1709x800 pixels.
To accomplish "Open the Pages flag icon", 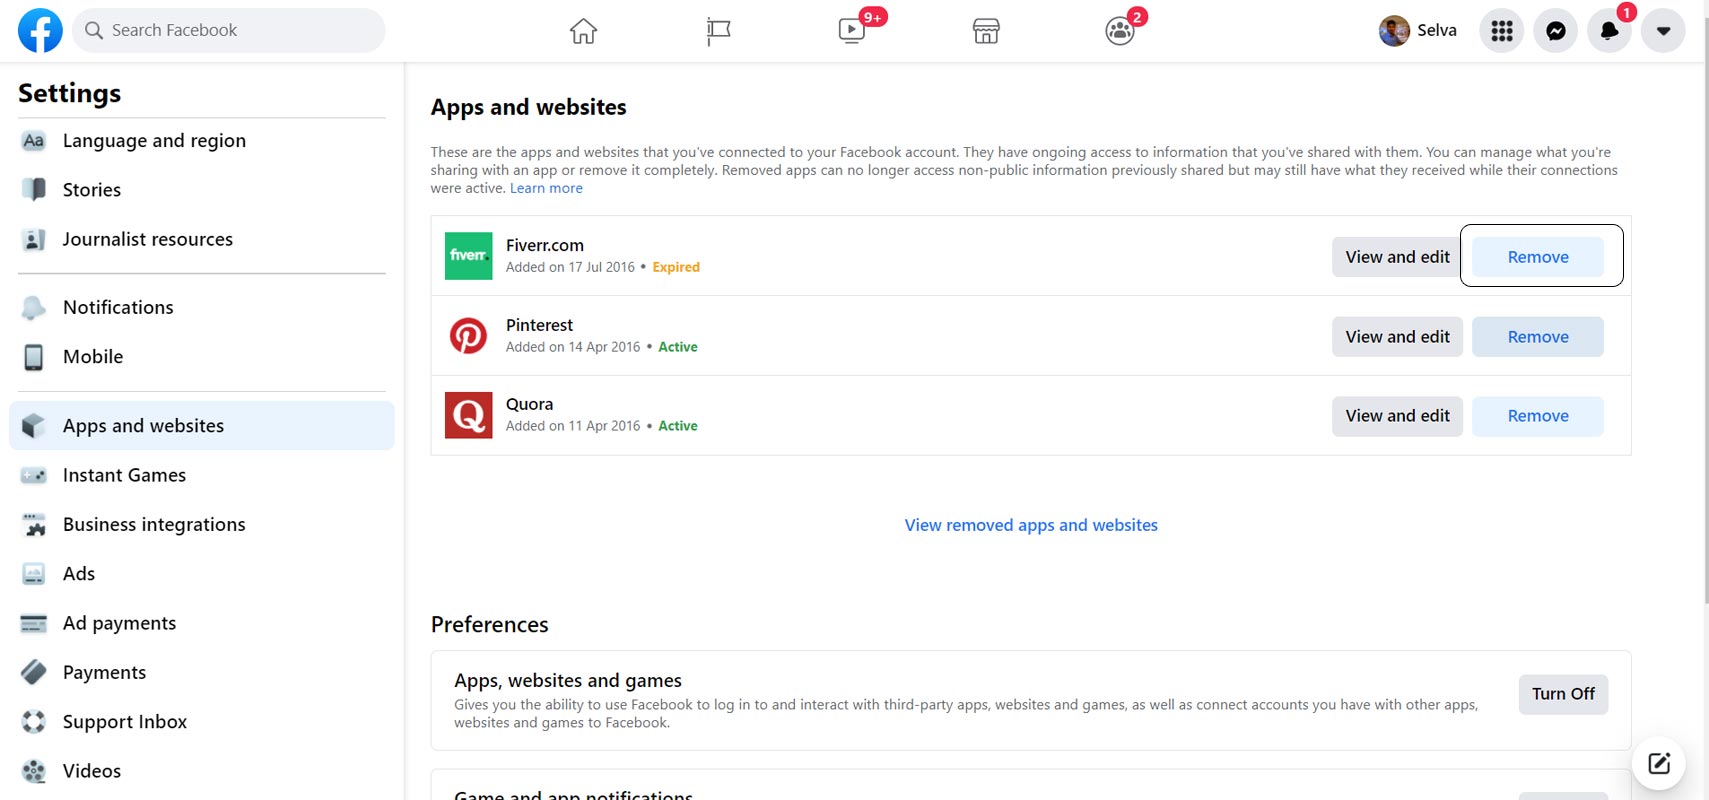I will [718, 31].
